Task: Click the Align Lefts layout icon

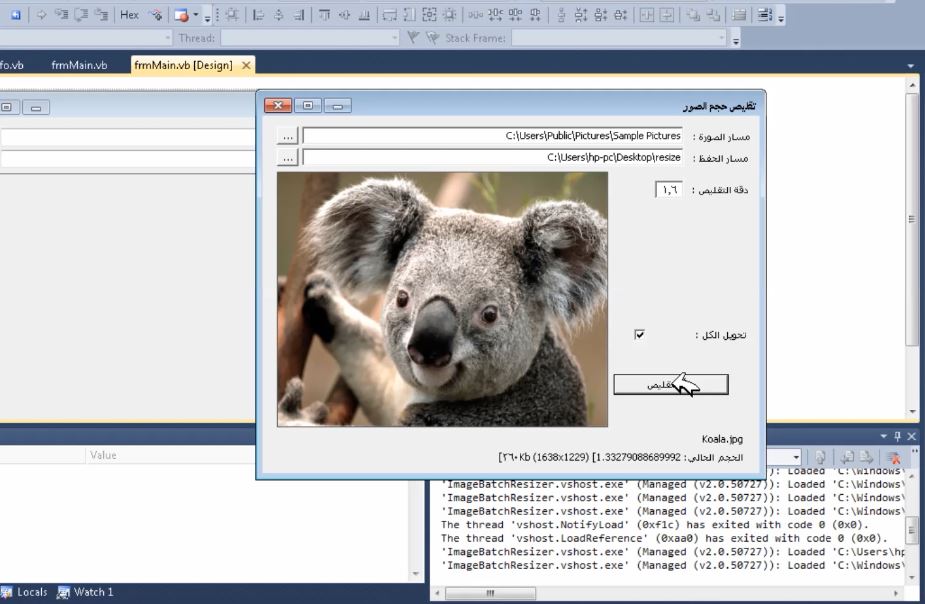Action: (x=258, y=15)
